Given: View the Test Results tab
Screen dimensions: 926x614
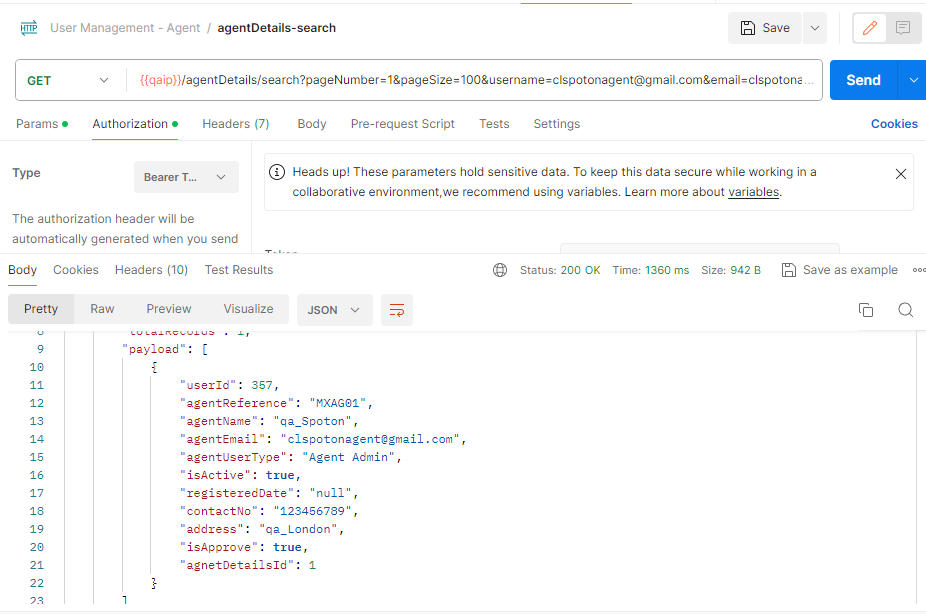Looking at the screenshot, I should click(x=239, y=270).
